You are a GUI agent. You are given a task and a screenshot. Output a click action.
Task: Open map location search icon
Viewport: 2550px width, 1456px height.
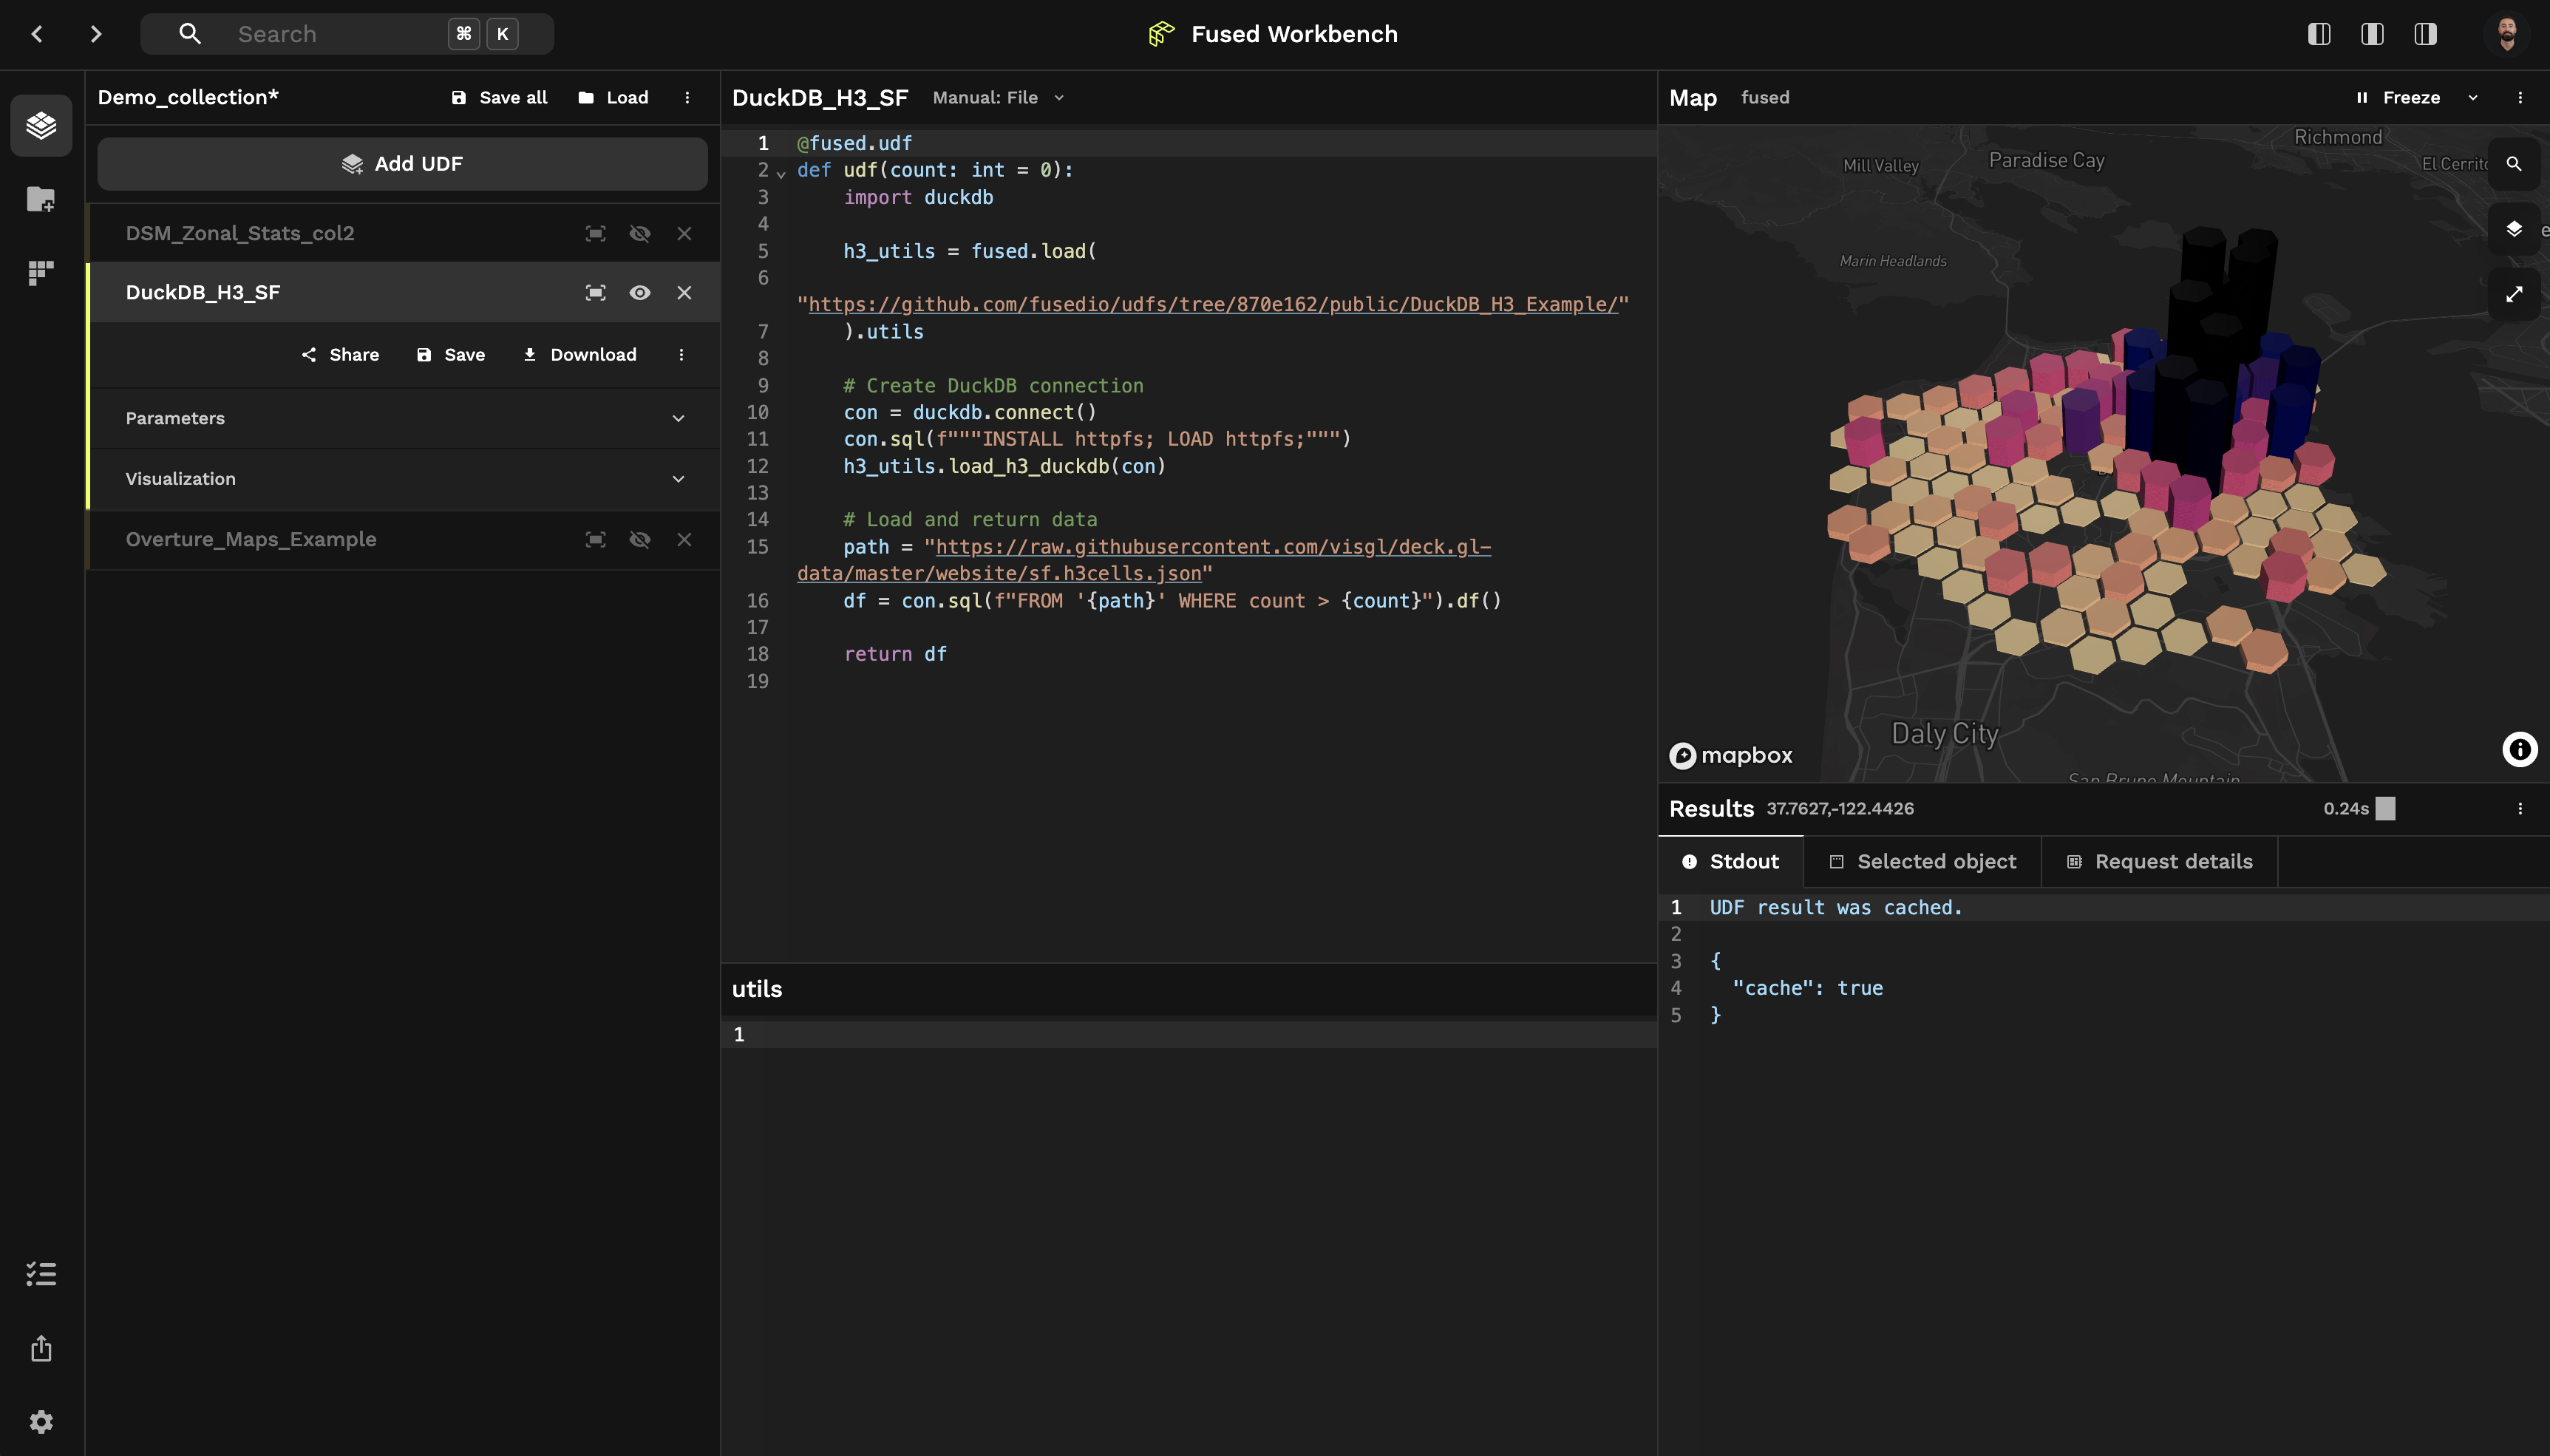tap(2514, 163)
